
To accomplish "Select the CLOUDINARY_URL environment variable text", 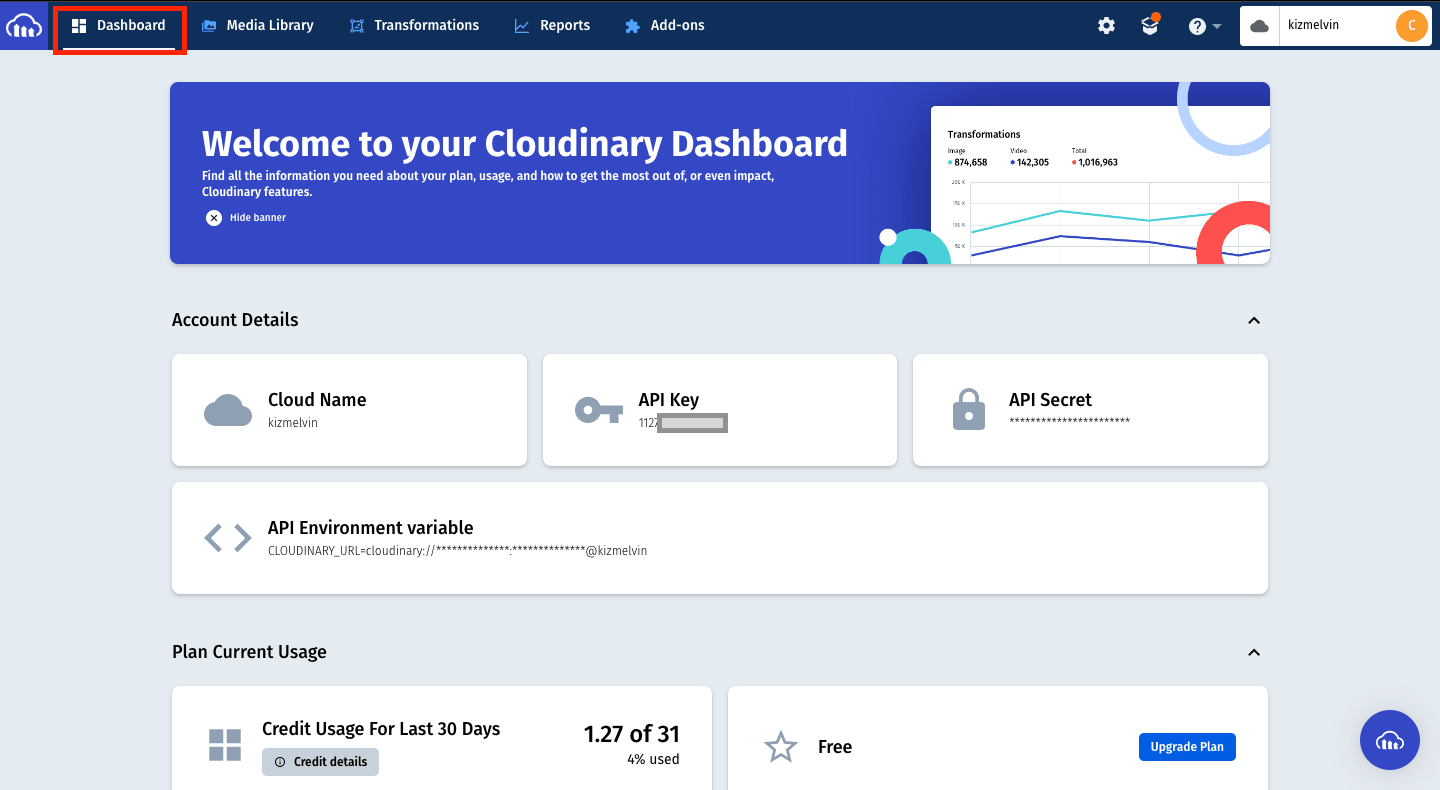I will pyautogui.click(x=457, y=551).
